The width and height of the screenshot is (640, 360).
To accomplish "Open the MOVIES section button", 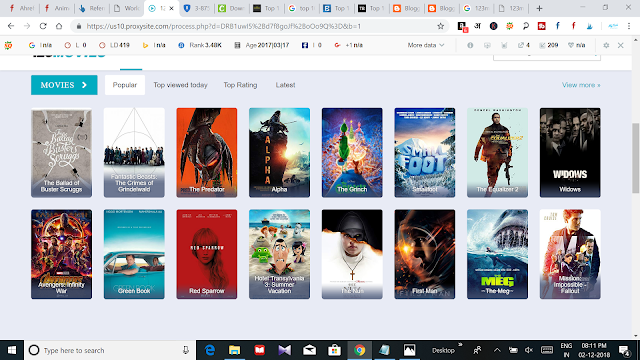I will pyautogui.click(x=64, y=85).
